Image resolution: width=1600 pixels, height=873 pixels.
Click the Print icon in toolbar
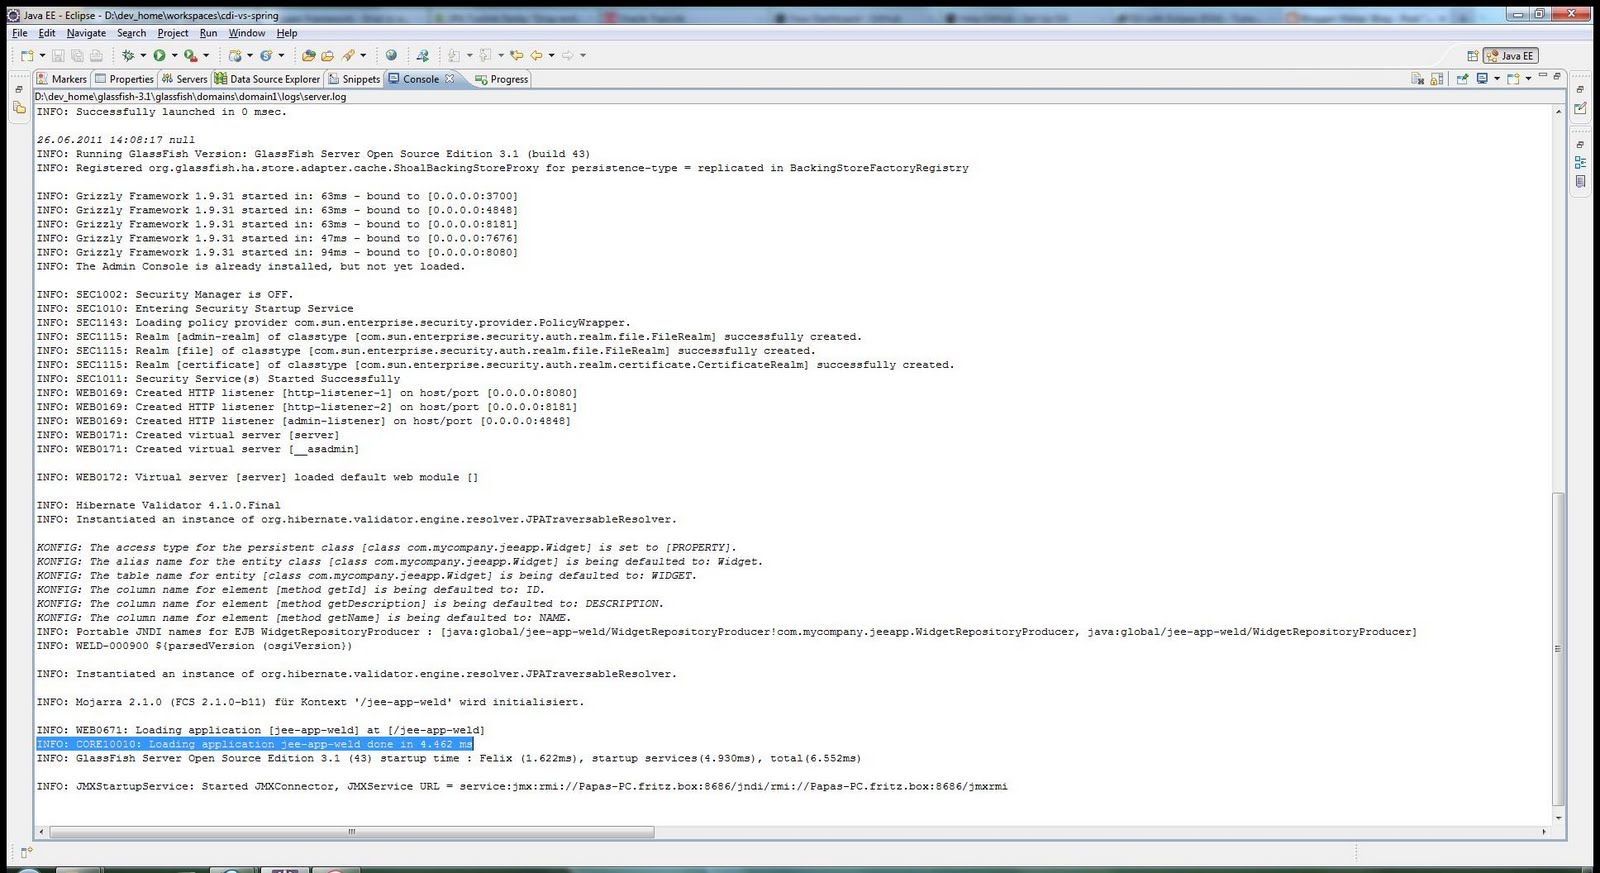(x=96, y=56)
